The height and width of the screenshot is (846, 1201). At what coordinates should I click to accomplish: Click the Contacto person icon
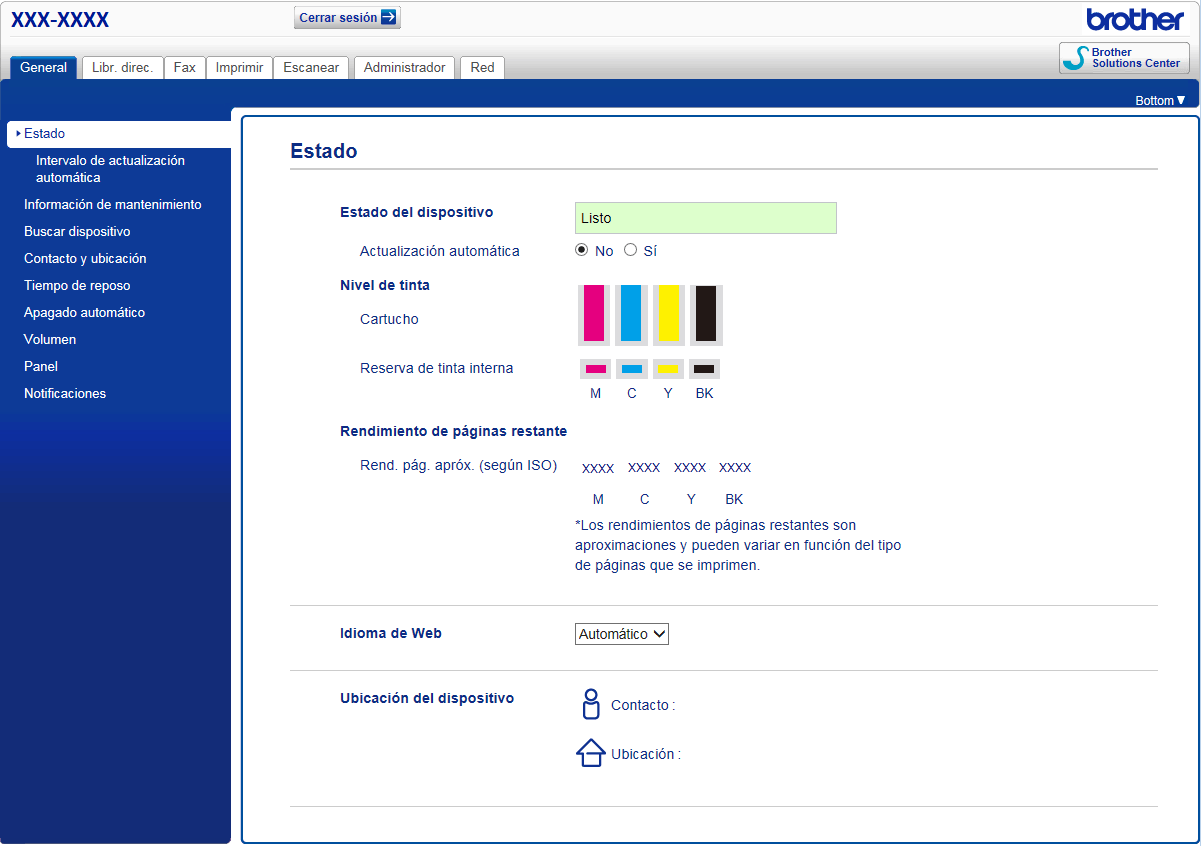(x=591, y=704)
